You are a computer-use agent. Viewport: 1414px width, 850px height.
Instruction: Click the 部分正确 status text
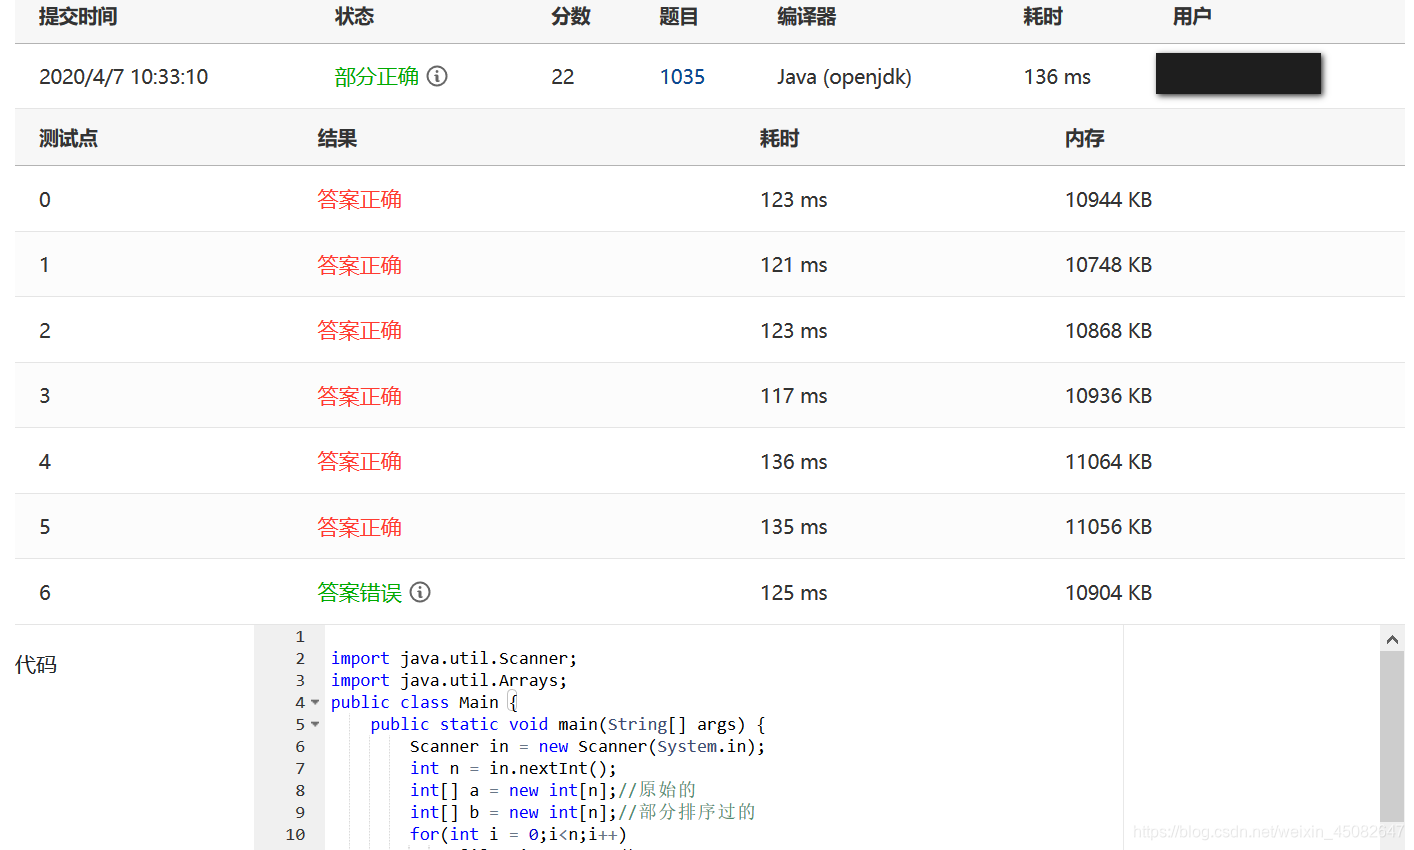tap(376, 77)
